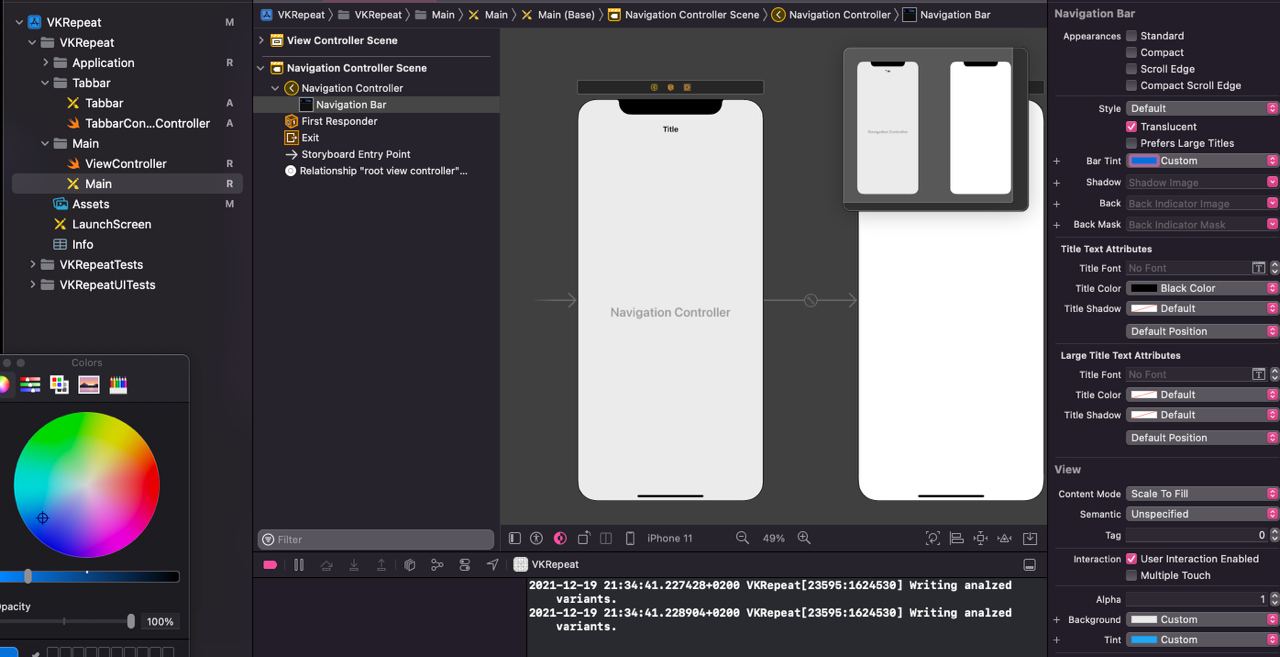Pause program execution in debug bar

pos(298,565)
